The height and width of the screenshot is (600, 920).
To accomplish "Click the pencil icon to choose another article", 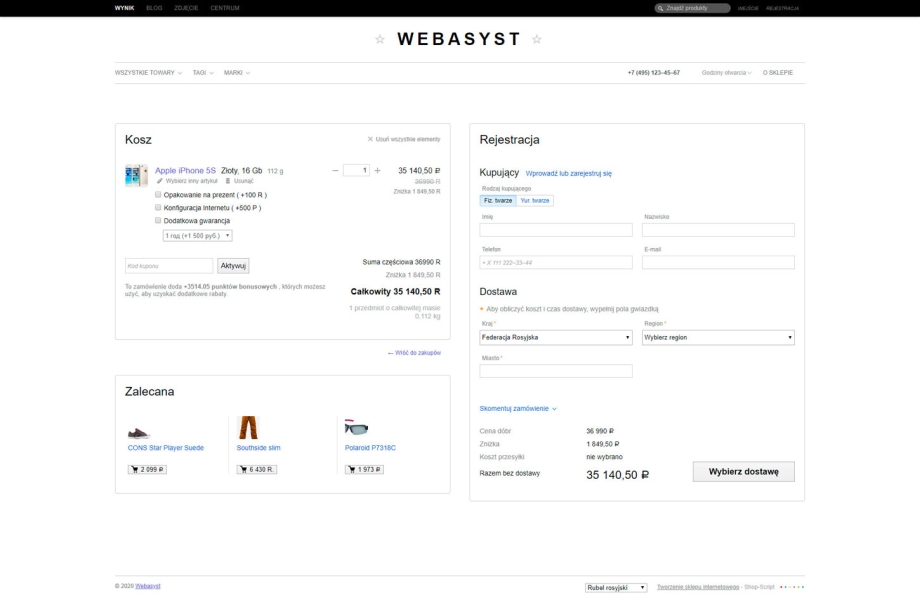I will point(159,181).
